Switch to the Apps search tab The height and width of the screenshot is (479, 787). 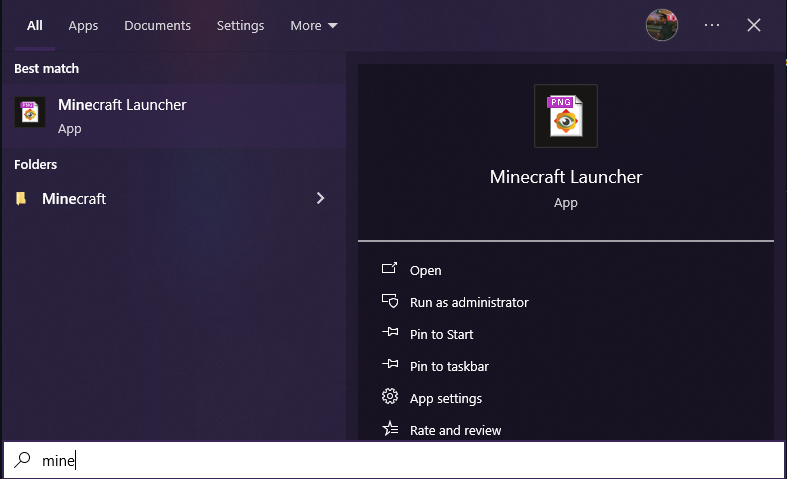coord(83,26)
